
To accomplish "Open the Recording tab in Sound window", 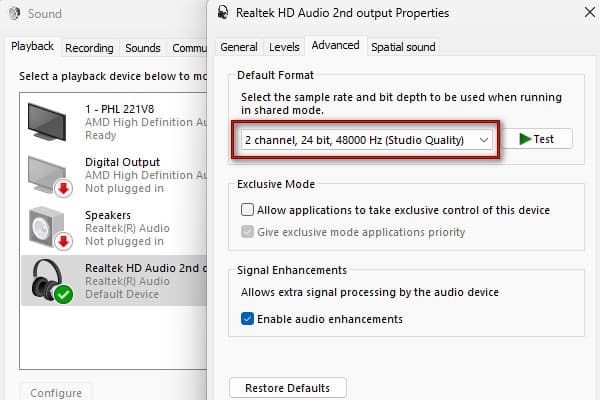I will 89,48.
